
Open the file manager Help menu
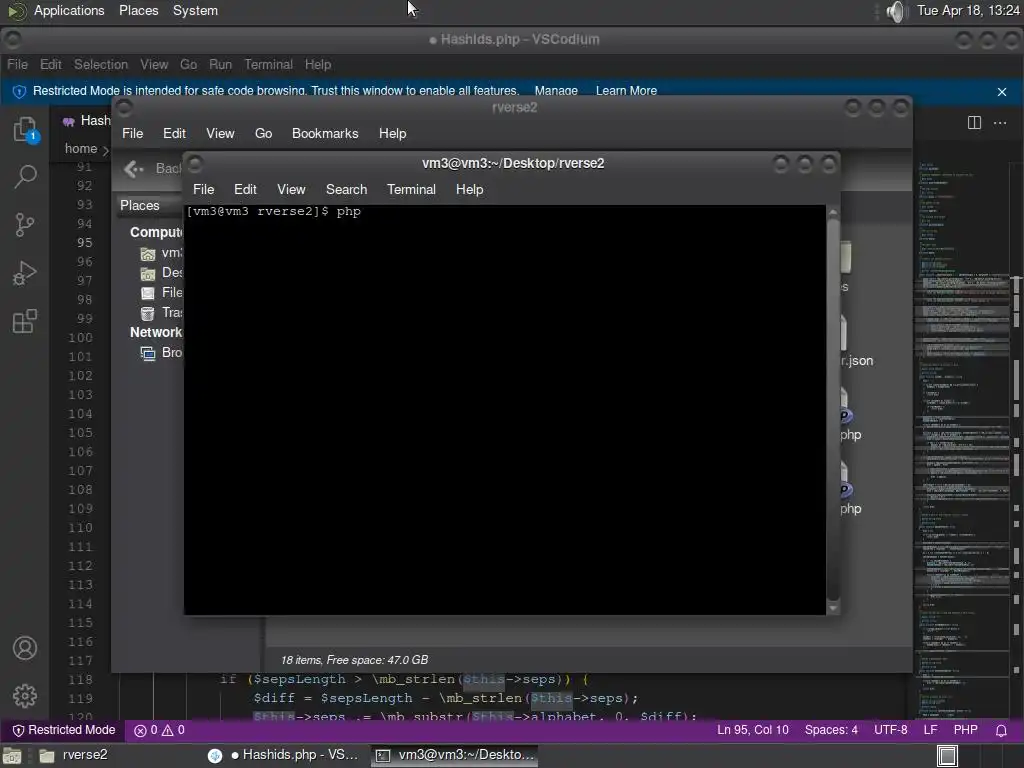tap(392, 133)
